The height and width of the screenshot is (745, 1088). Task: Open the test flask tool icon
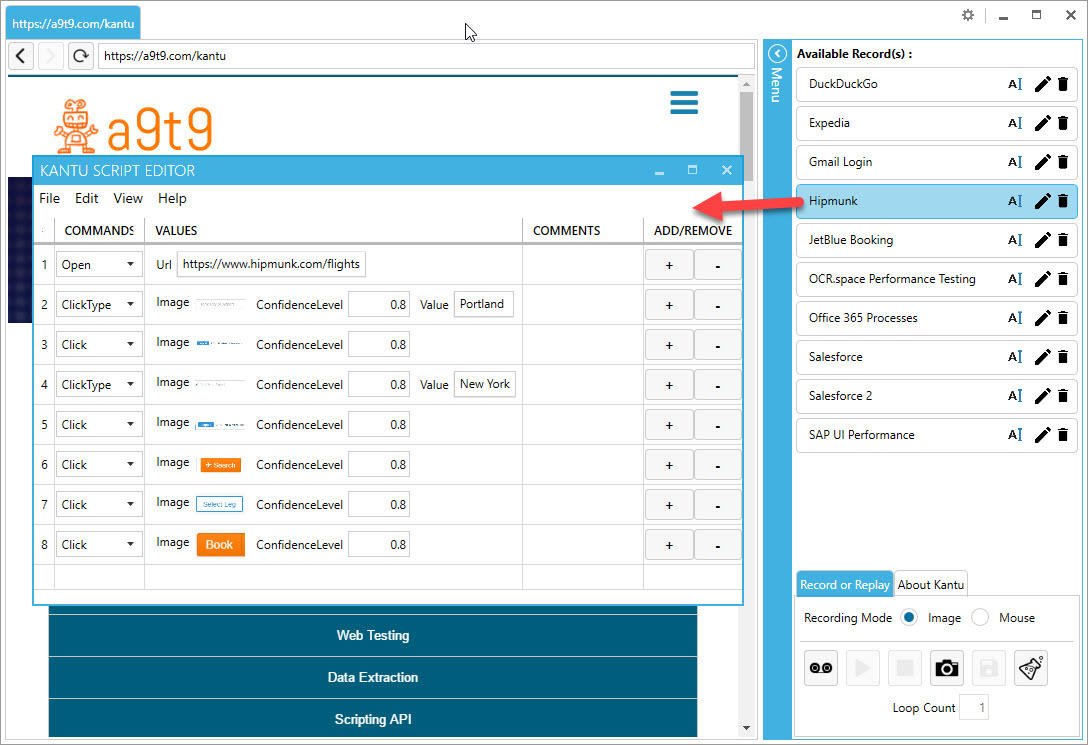point(1031,668)
